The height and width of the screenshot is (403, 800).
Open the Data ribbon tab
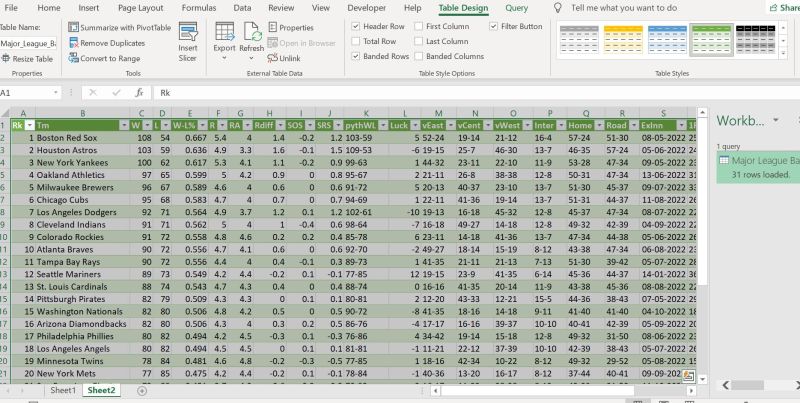pyautogui.click(x=242, y=8)
